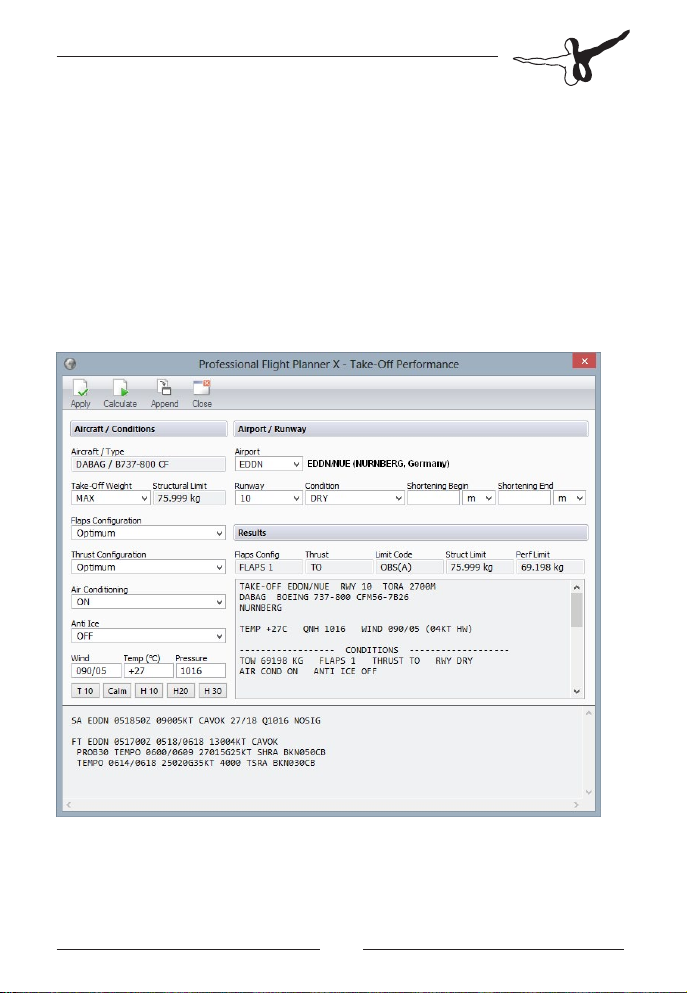Close the Take-Off Performance window
This screenshot has height=993, width=687.
pyautogui.click(x=584, y=361)
